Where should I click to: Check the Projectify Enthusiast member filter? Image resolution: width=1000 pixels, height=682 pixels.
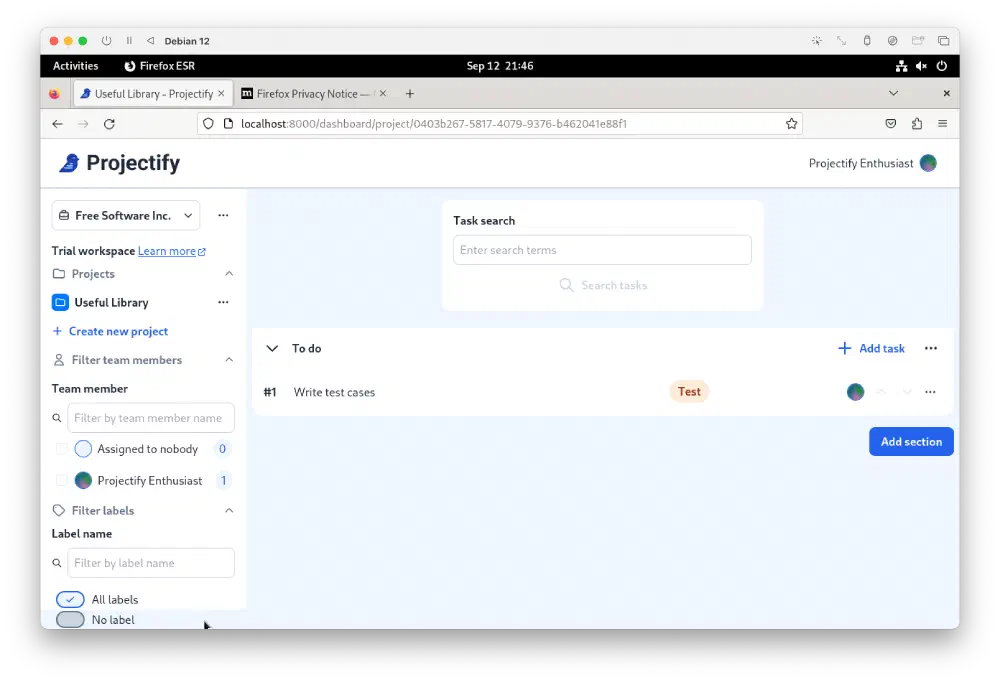click(x=61, y=480)
